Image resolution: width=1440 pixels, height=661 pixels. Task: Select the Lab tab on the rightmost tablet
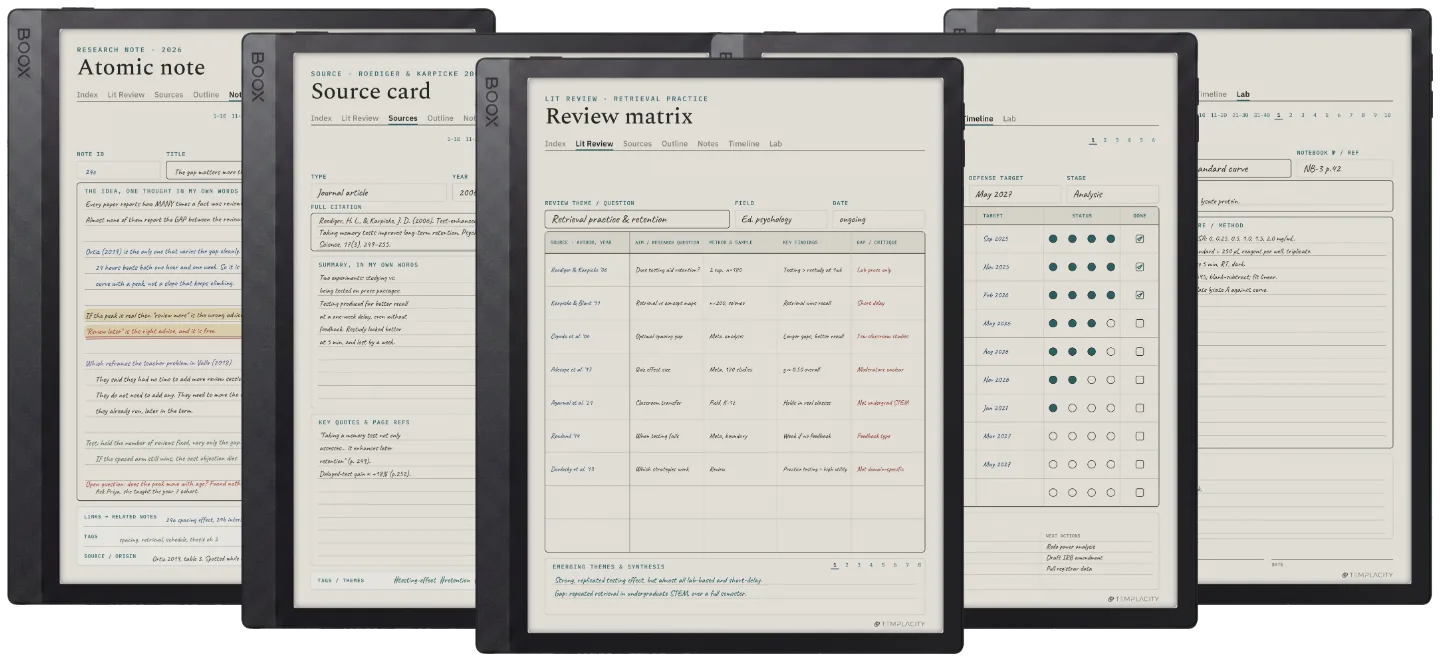click(x=1243, y=95)
